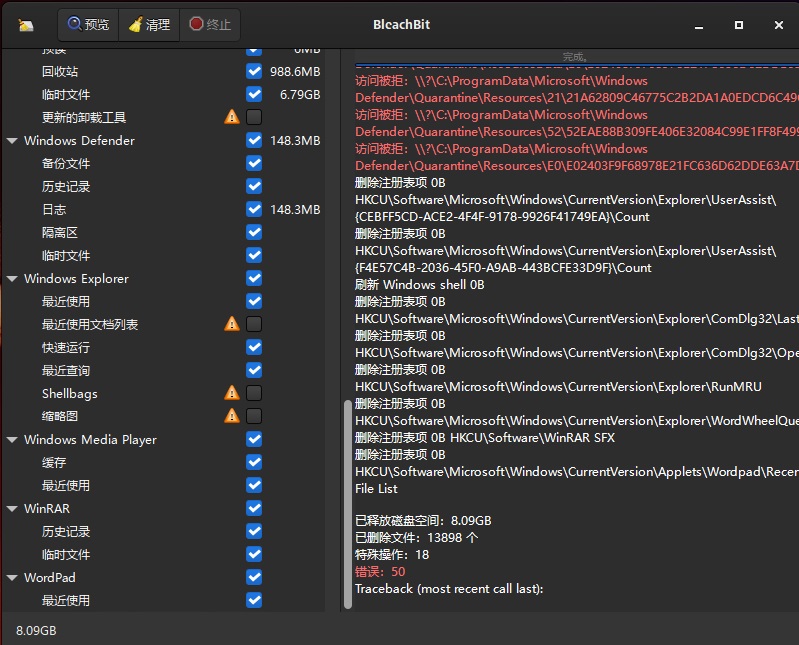The image size is (799, 645).
Task: Collapse the Windows Defender tree group
Action: pyautogui.click(x=12, y=141)
